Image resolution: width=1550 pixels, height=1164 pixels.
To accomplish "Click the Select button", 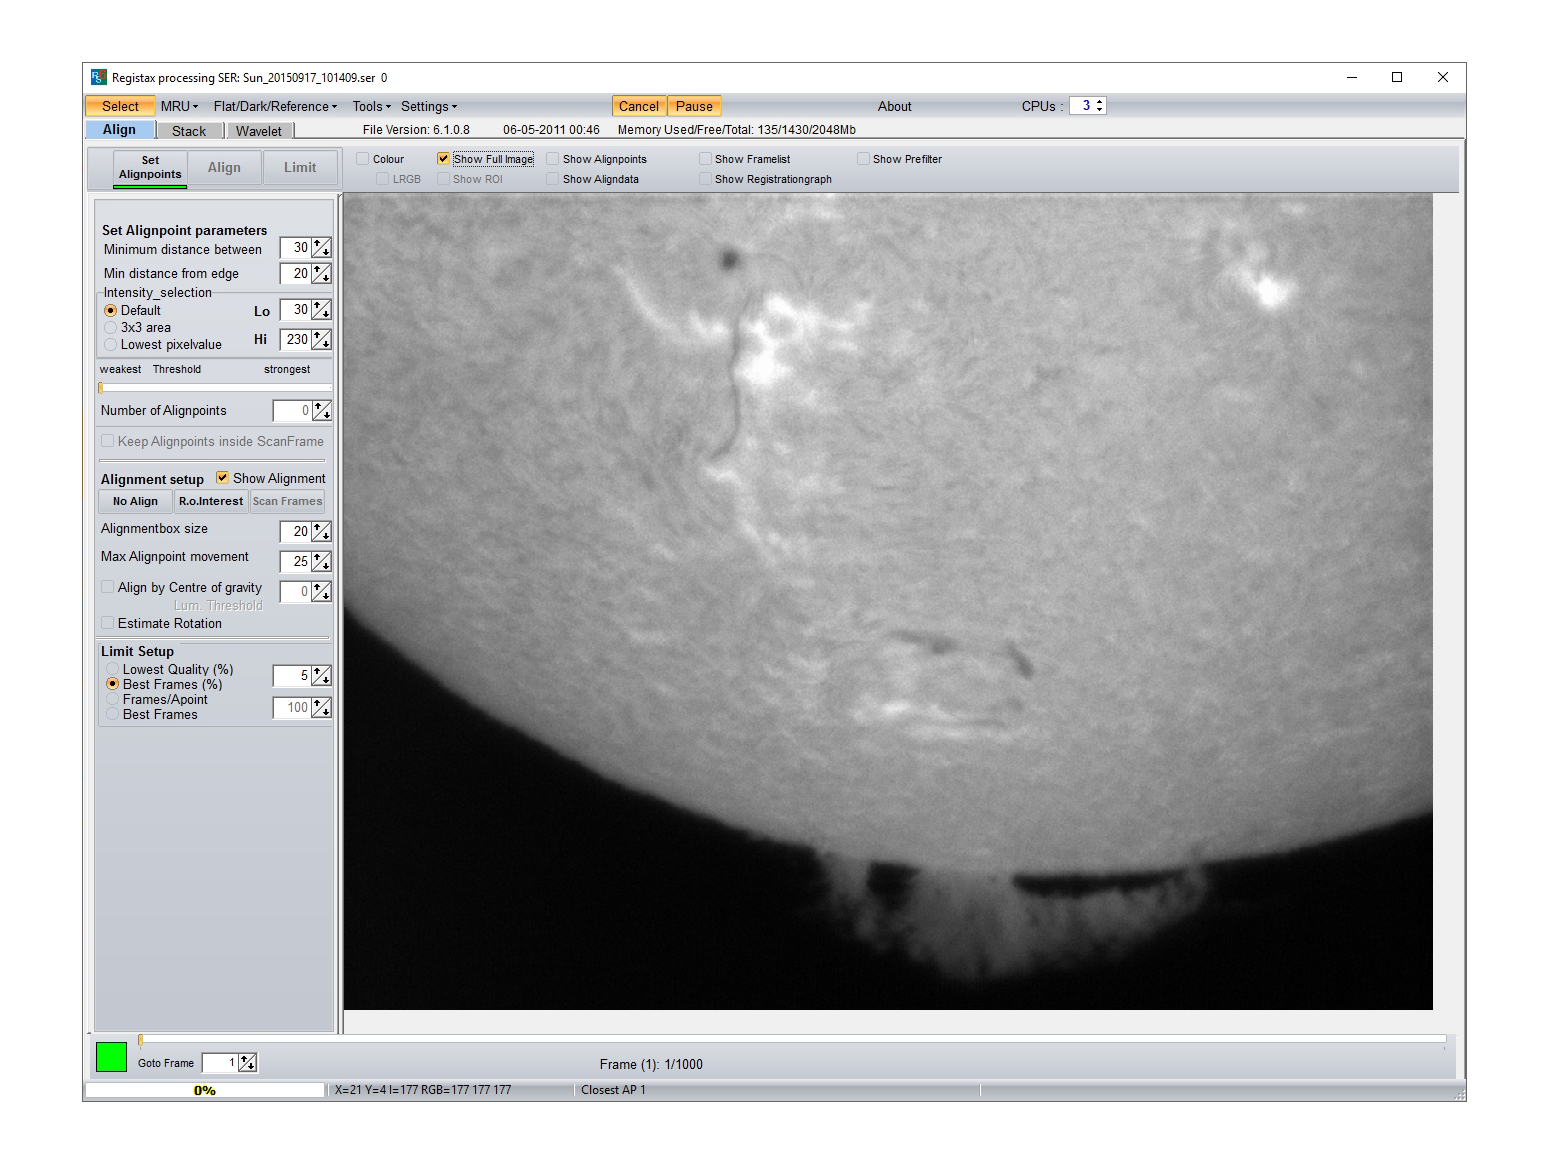I will pos(120,106).
